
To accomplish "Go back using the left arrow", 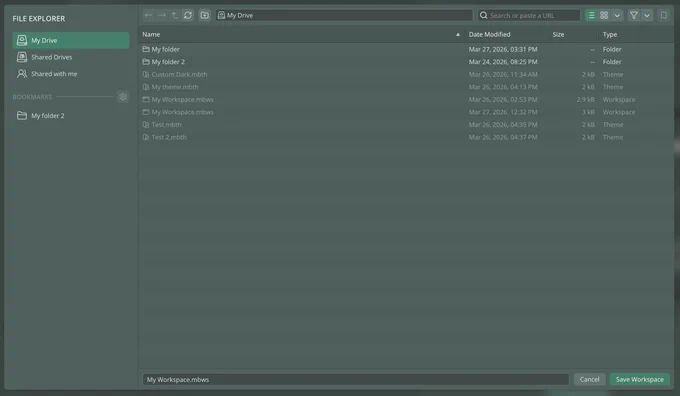I will 148,15.
